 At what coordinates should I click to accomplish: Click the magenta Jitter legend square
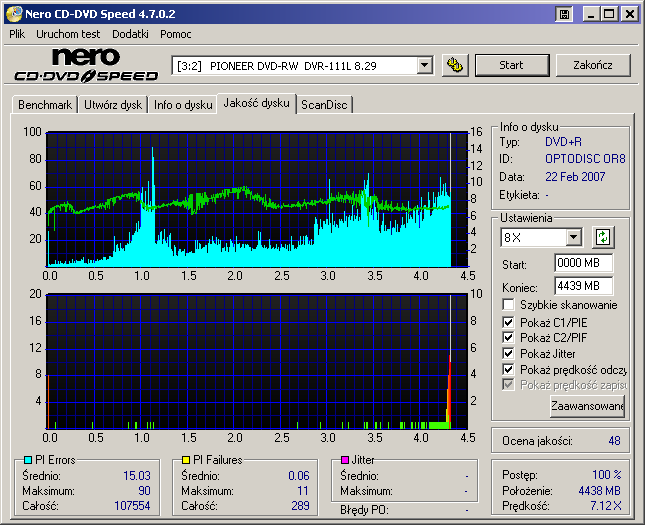345,460
